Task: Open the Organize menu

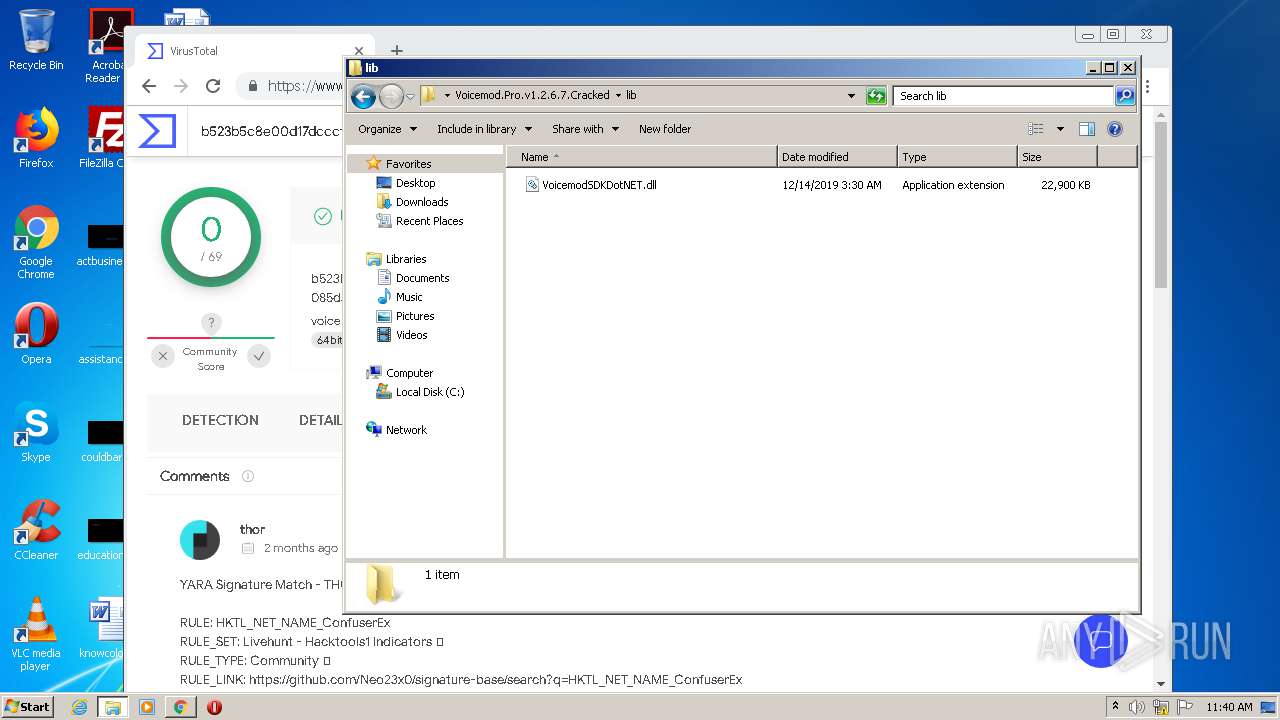Action: pyautogui.click(x=387, y=129)
